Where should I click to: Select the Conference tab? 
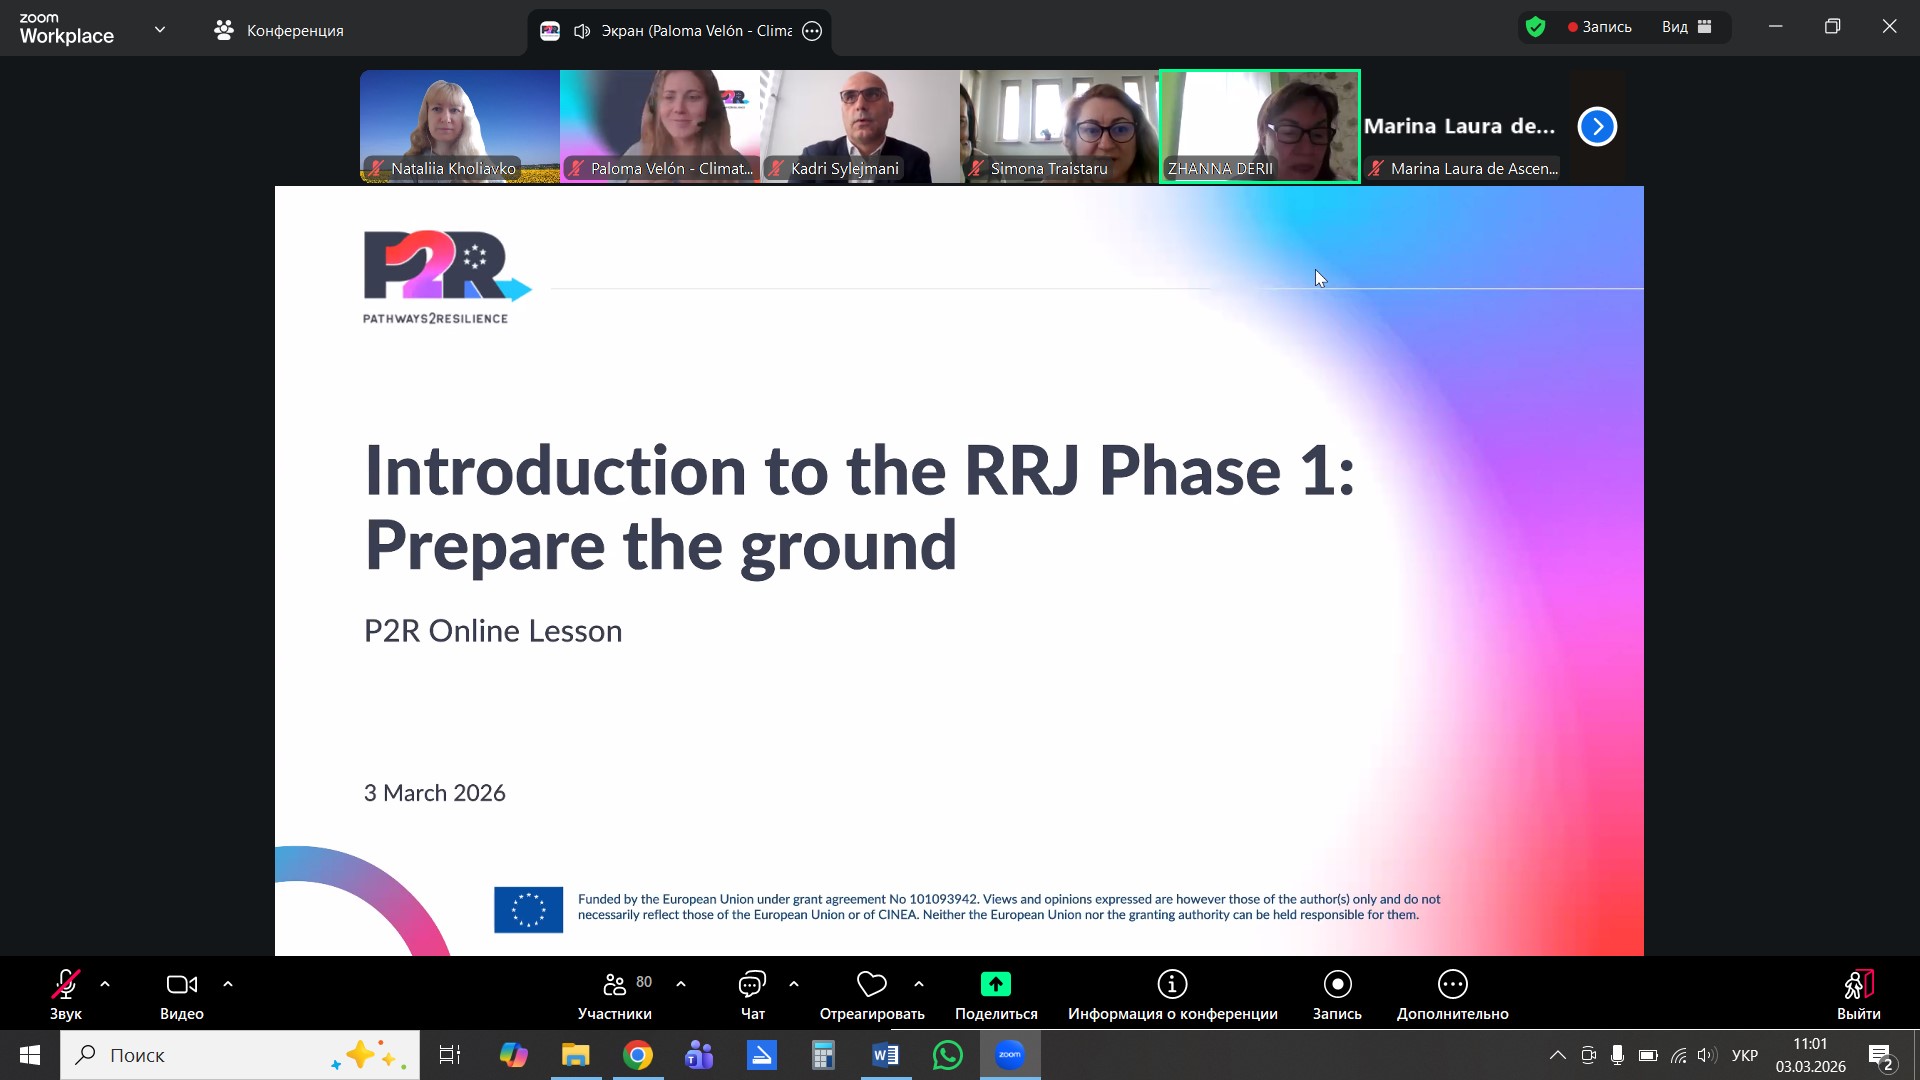279,31
